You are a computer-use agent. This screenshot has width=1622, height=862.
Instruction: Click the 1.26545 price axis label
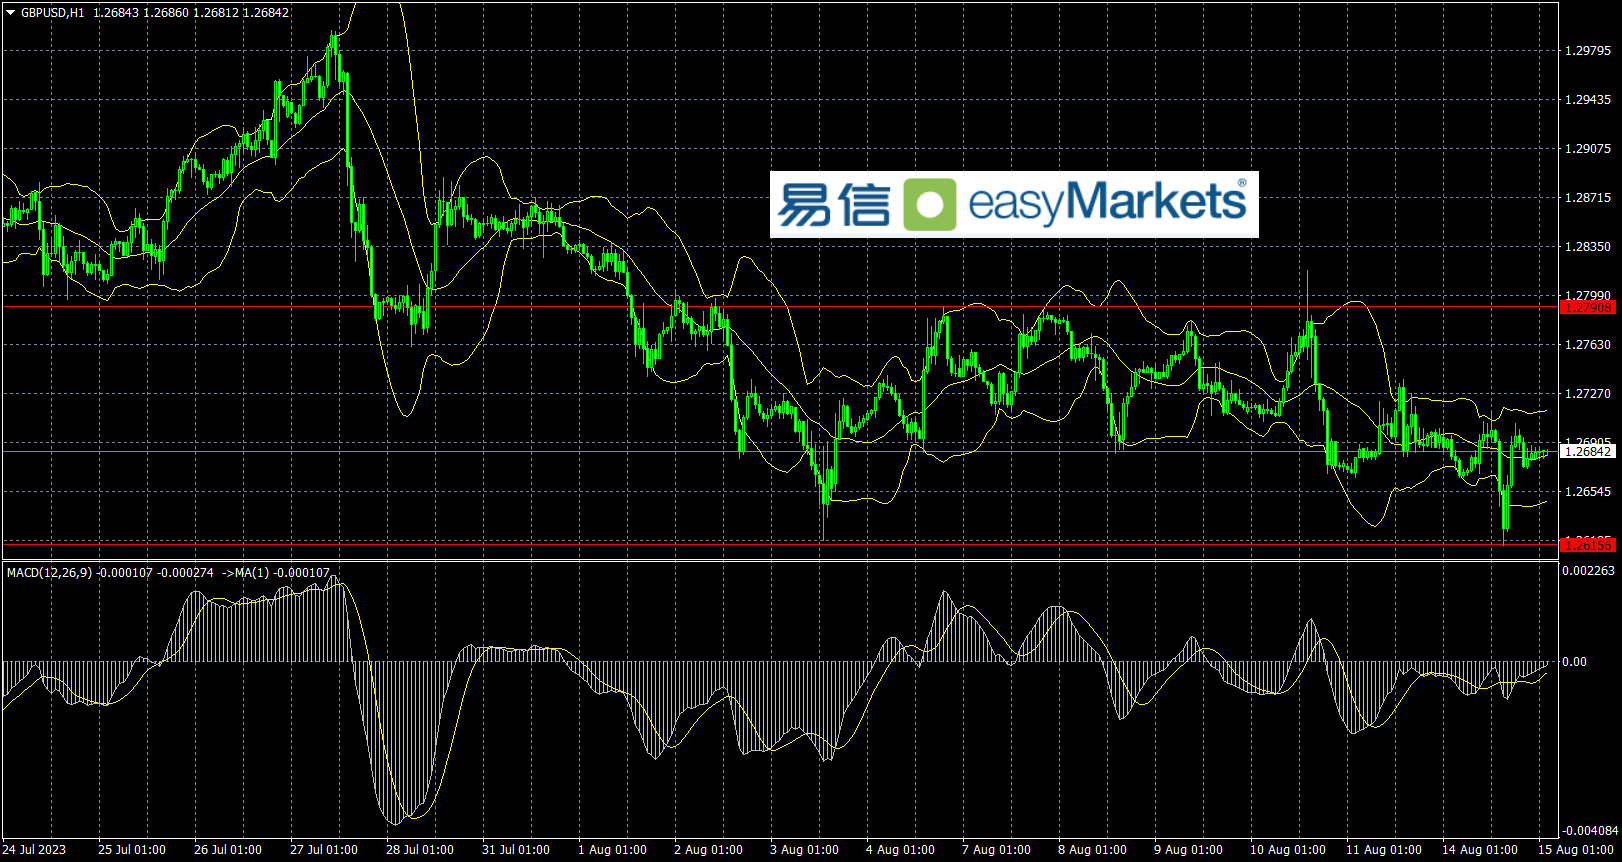1588,492
